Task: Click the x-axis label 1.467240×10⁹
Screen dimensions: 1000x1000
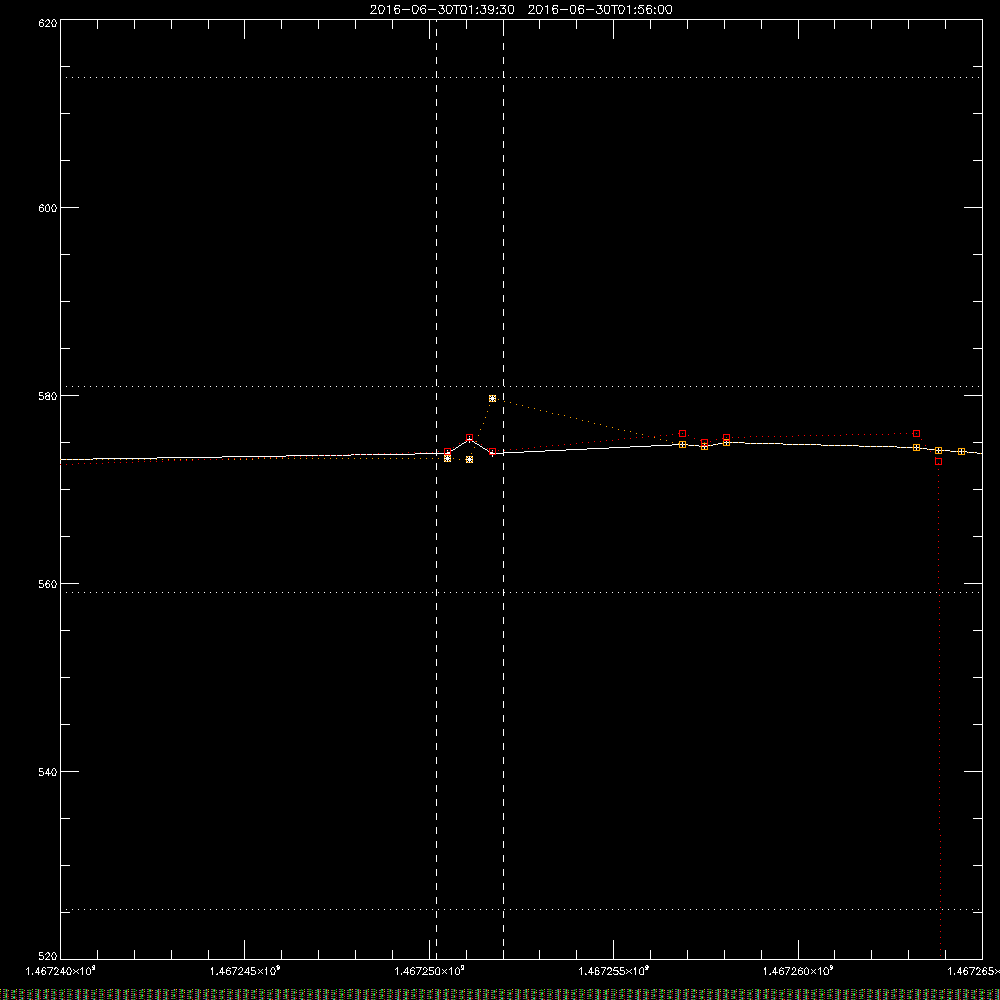Action: 61,971
